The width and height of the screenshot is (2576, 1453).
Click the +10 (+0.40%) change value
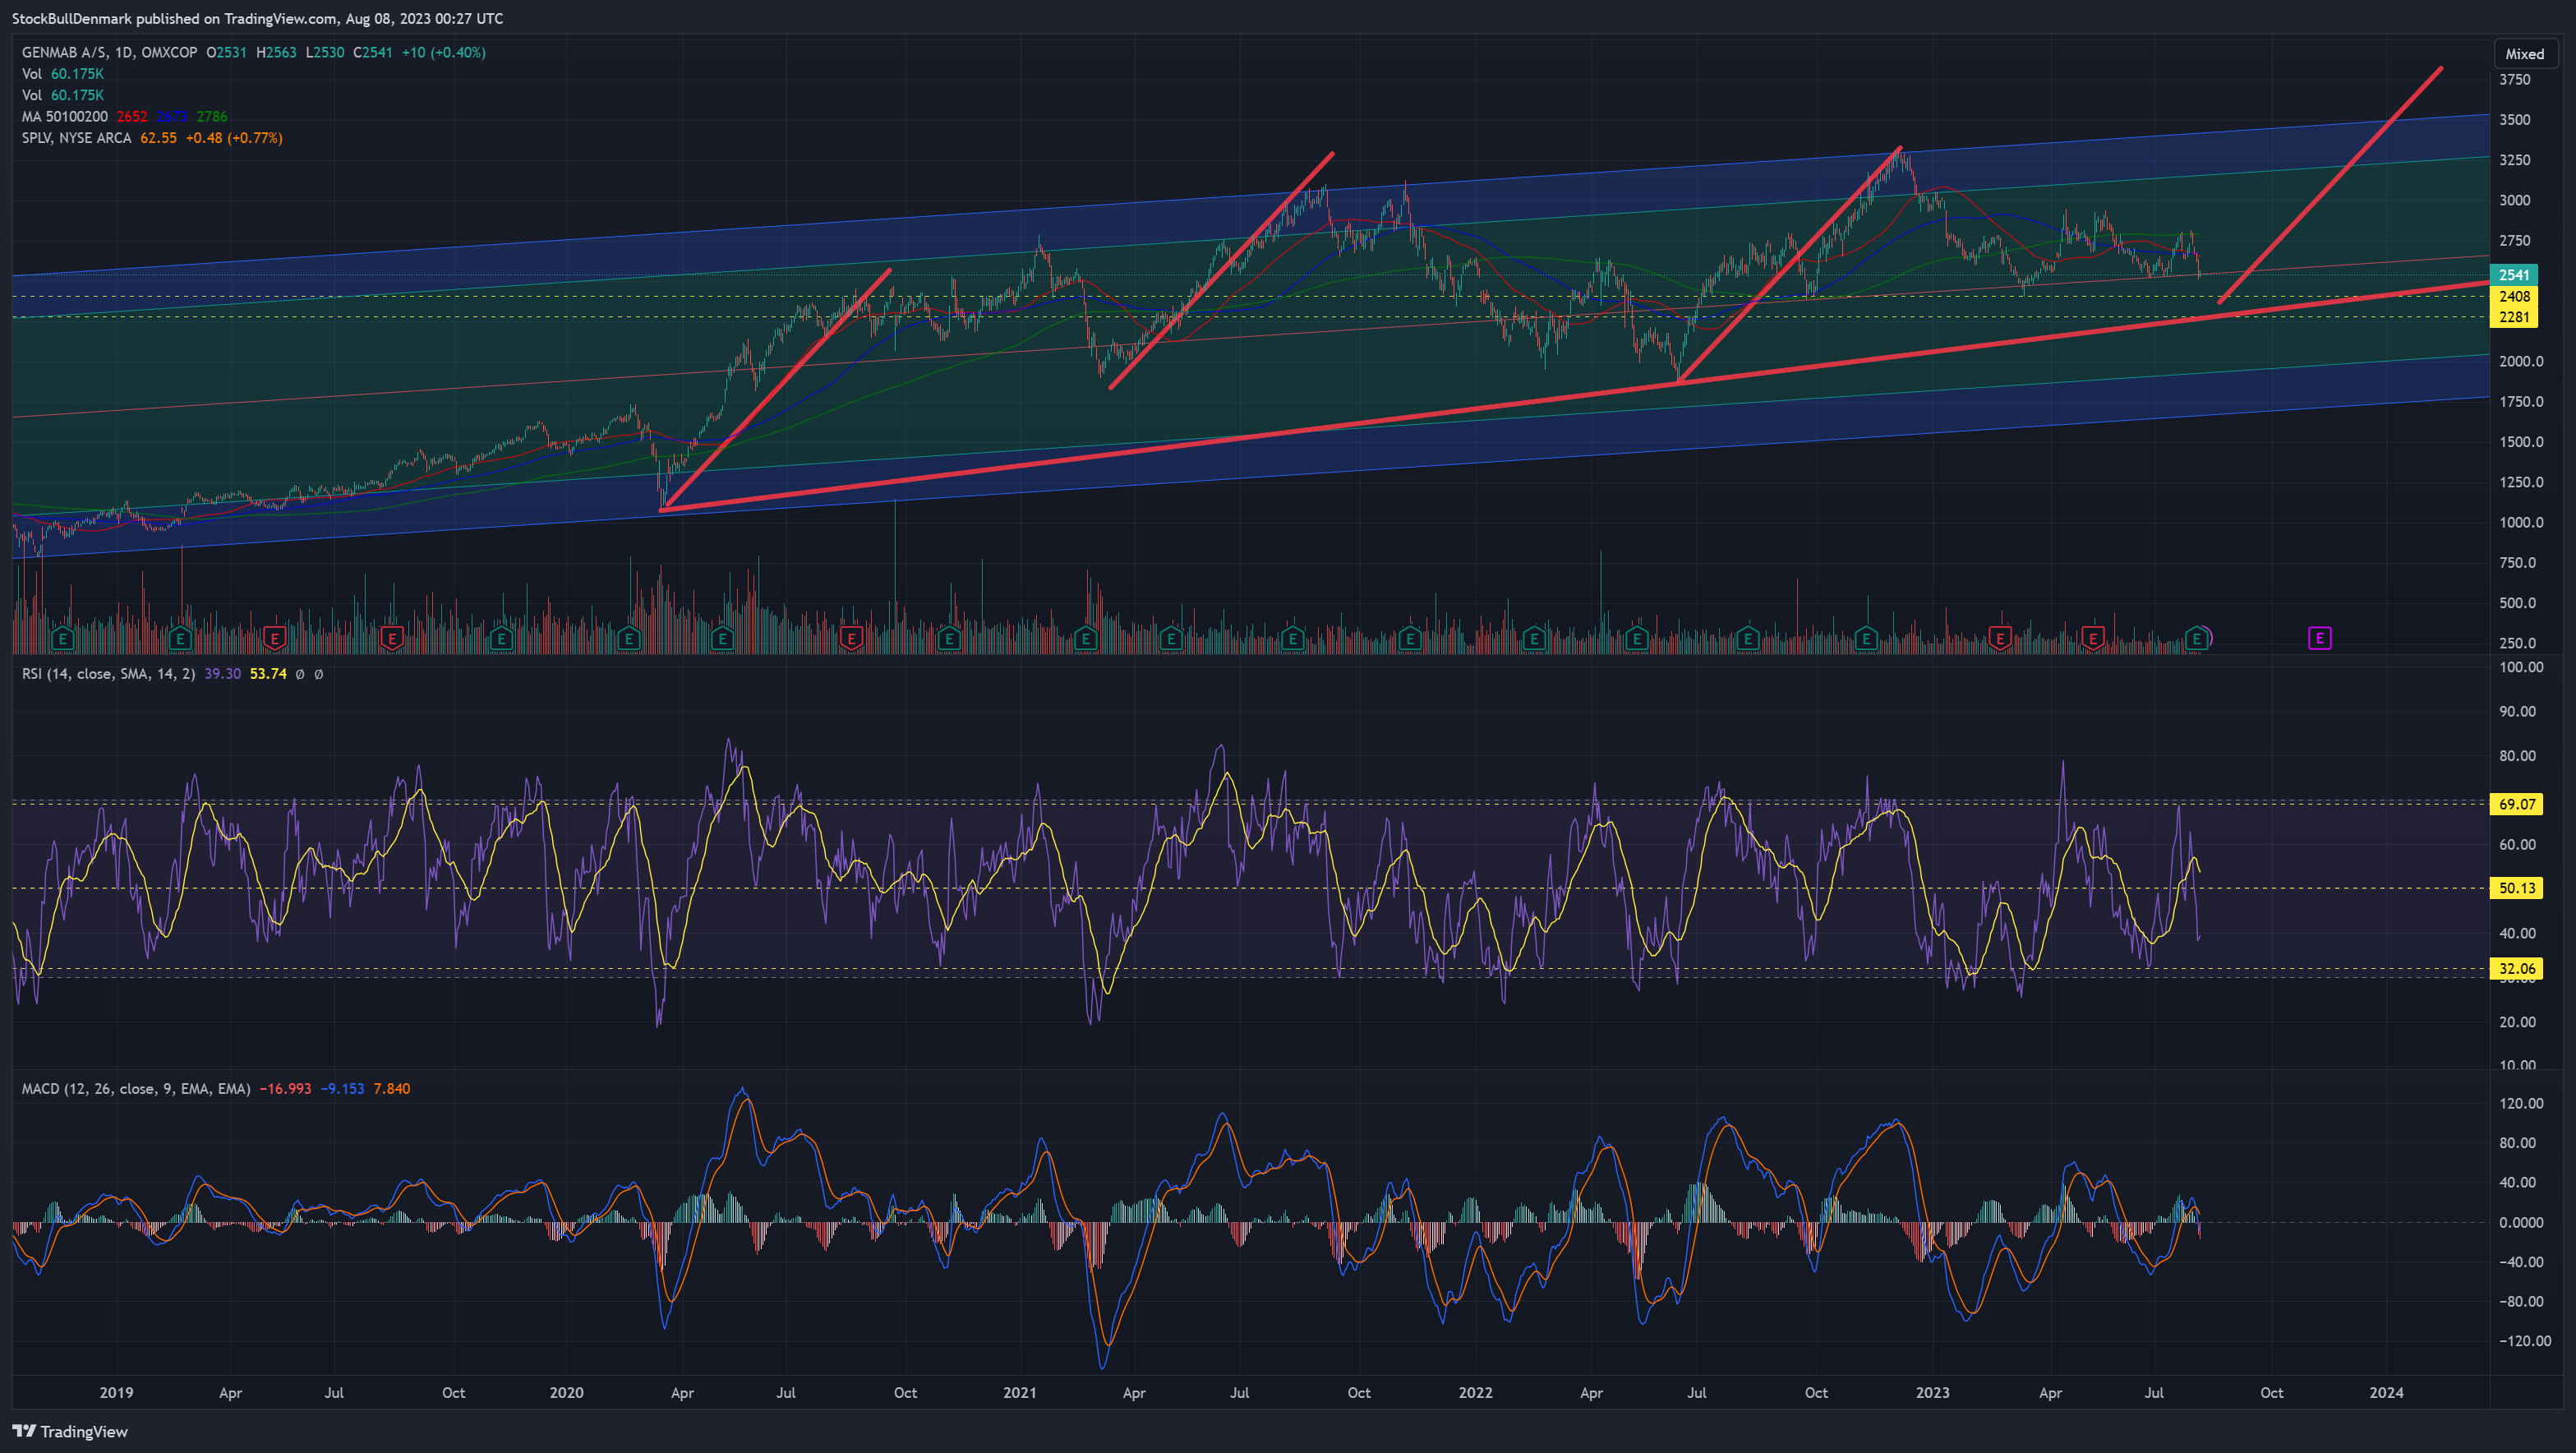pyautogui.click(x=444, y=52)
